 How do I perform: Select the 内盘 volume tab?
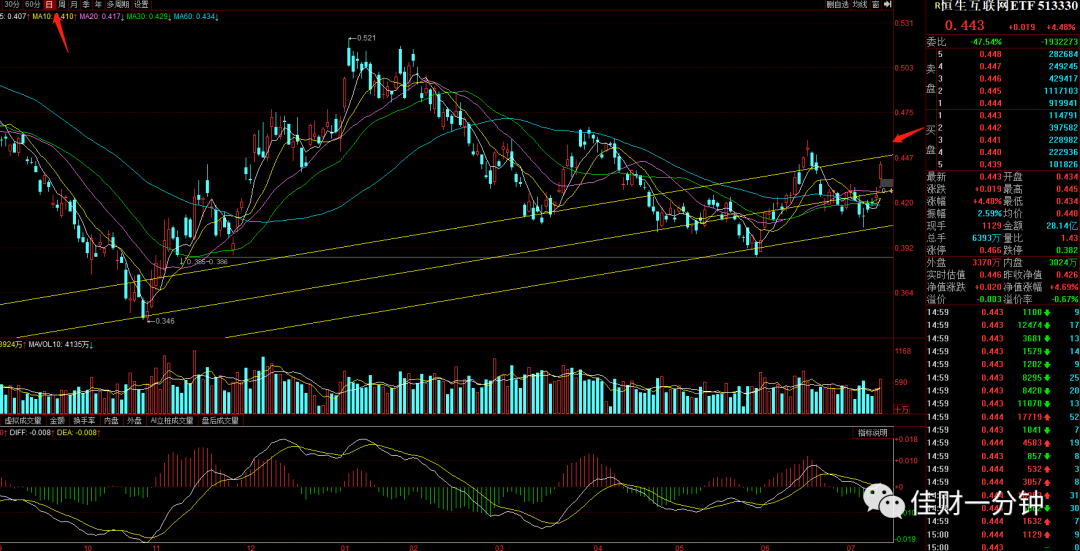(112, 419)
